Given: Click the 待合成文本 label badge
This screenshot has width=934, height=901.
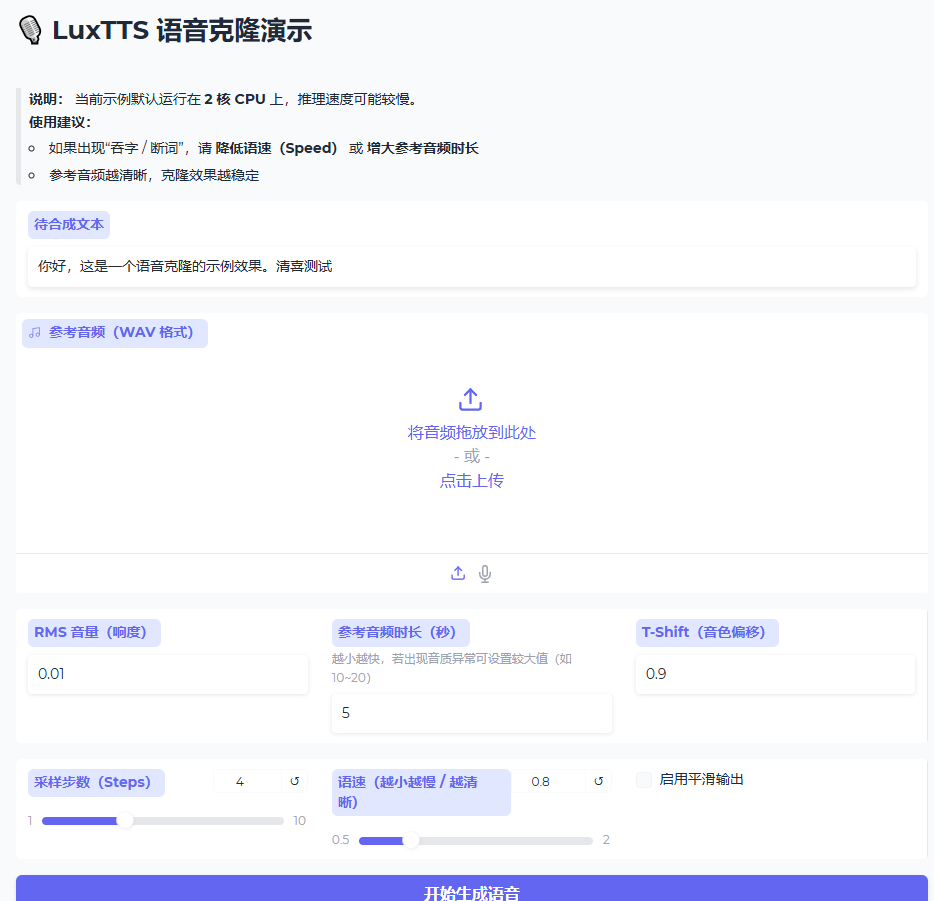Looking at the screenshot, I should coord(68,224).
